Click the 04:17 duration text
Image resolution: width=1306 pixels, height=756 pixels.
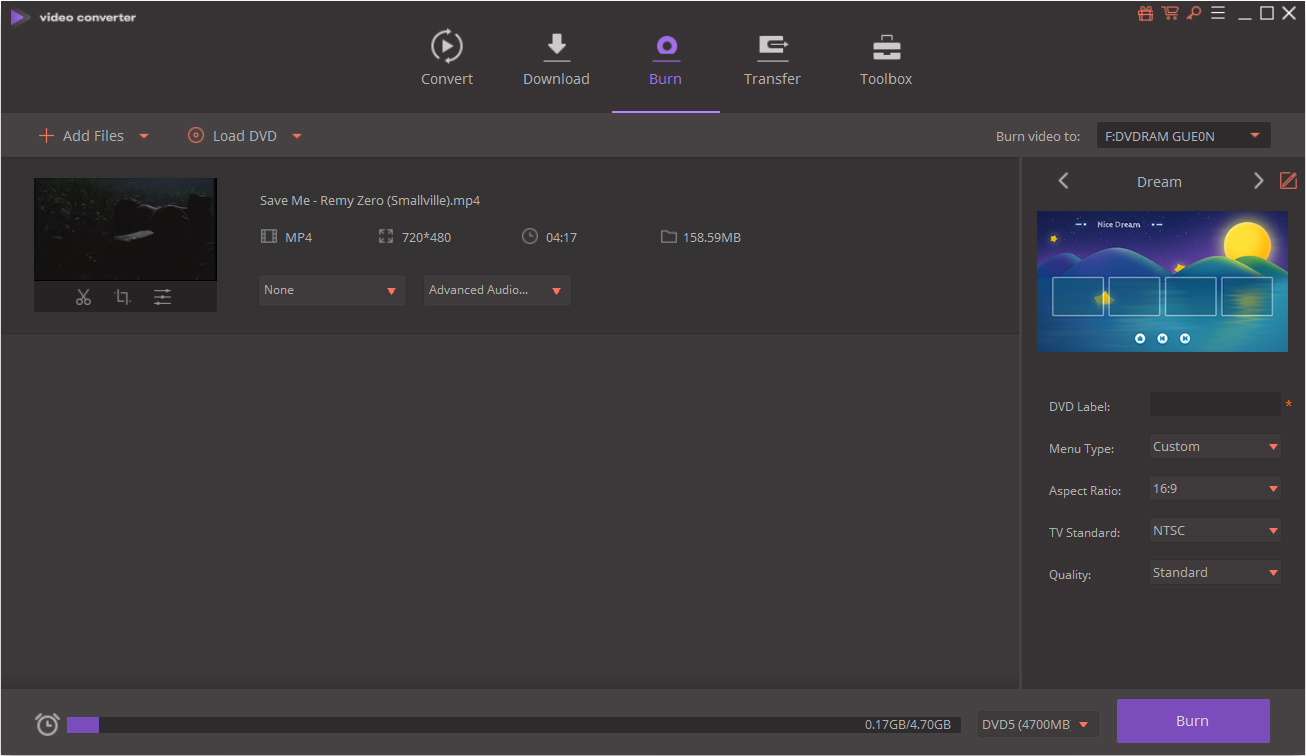[561, 238]
